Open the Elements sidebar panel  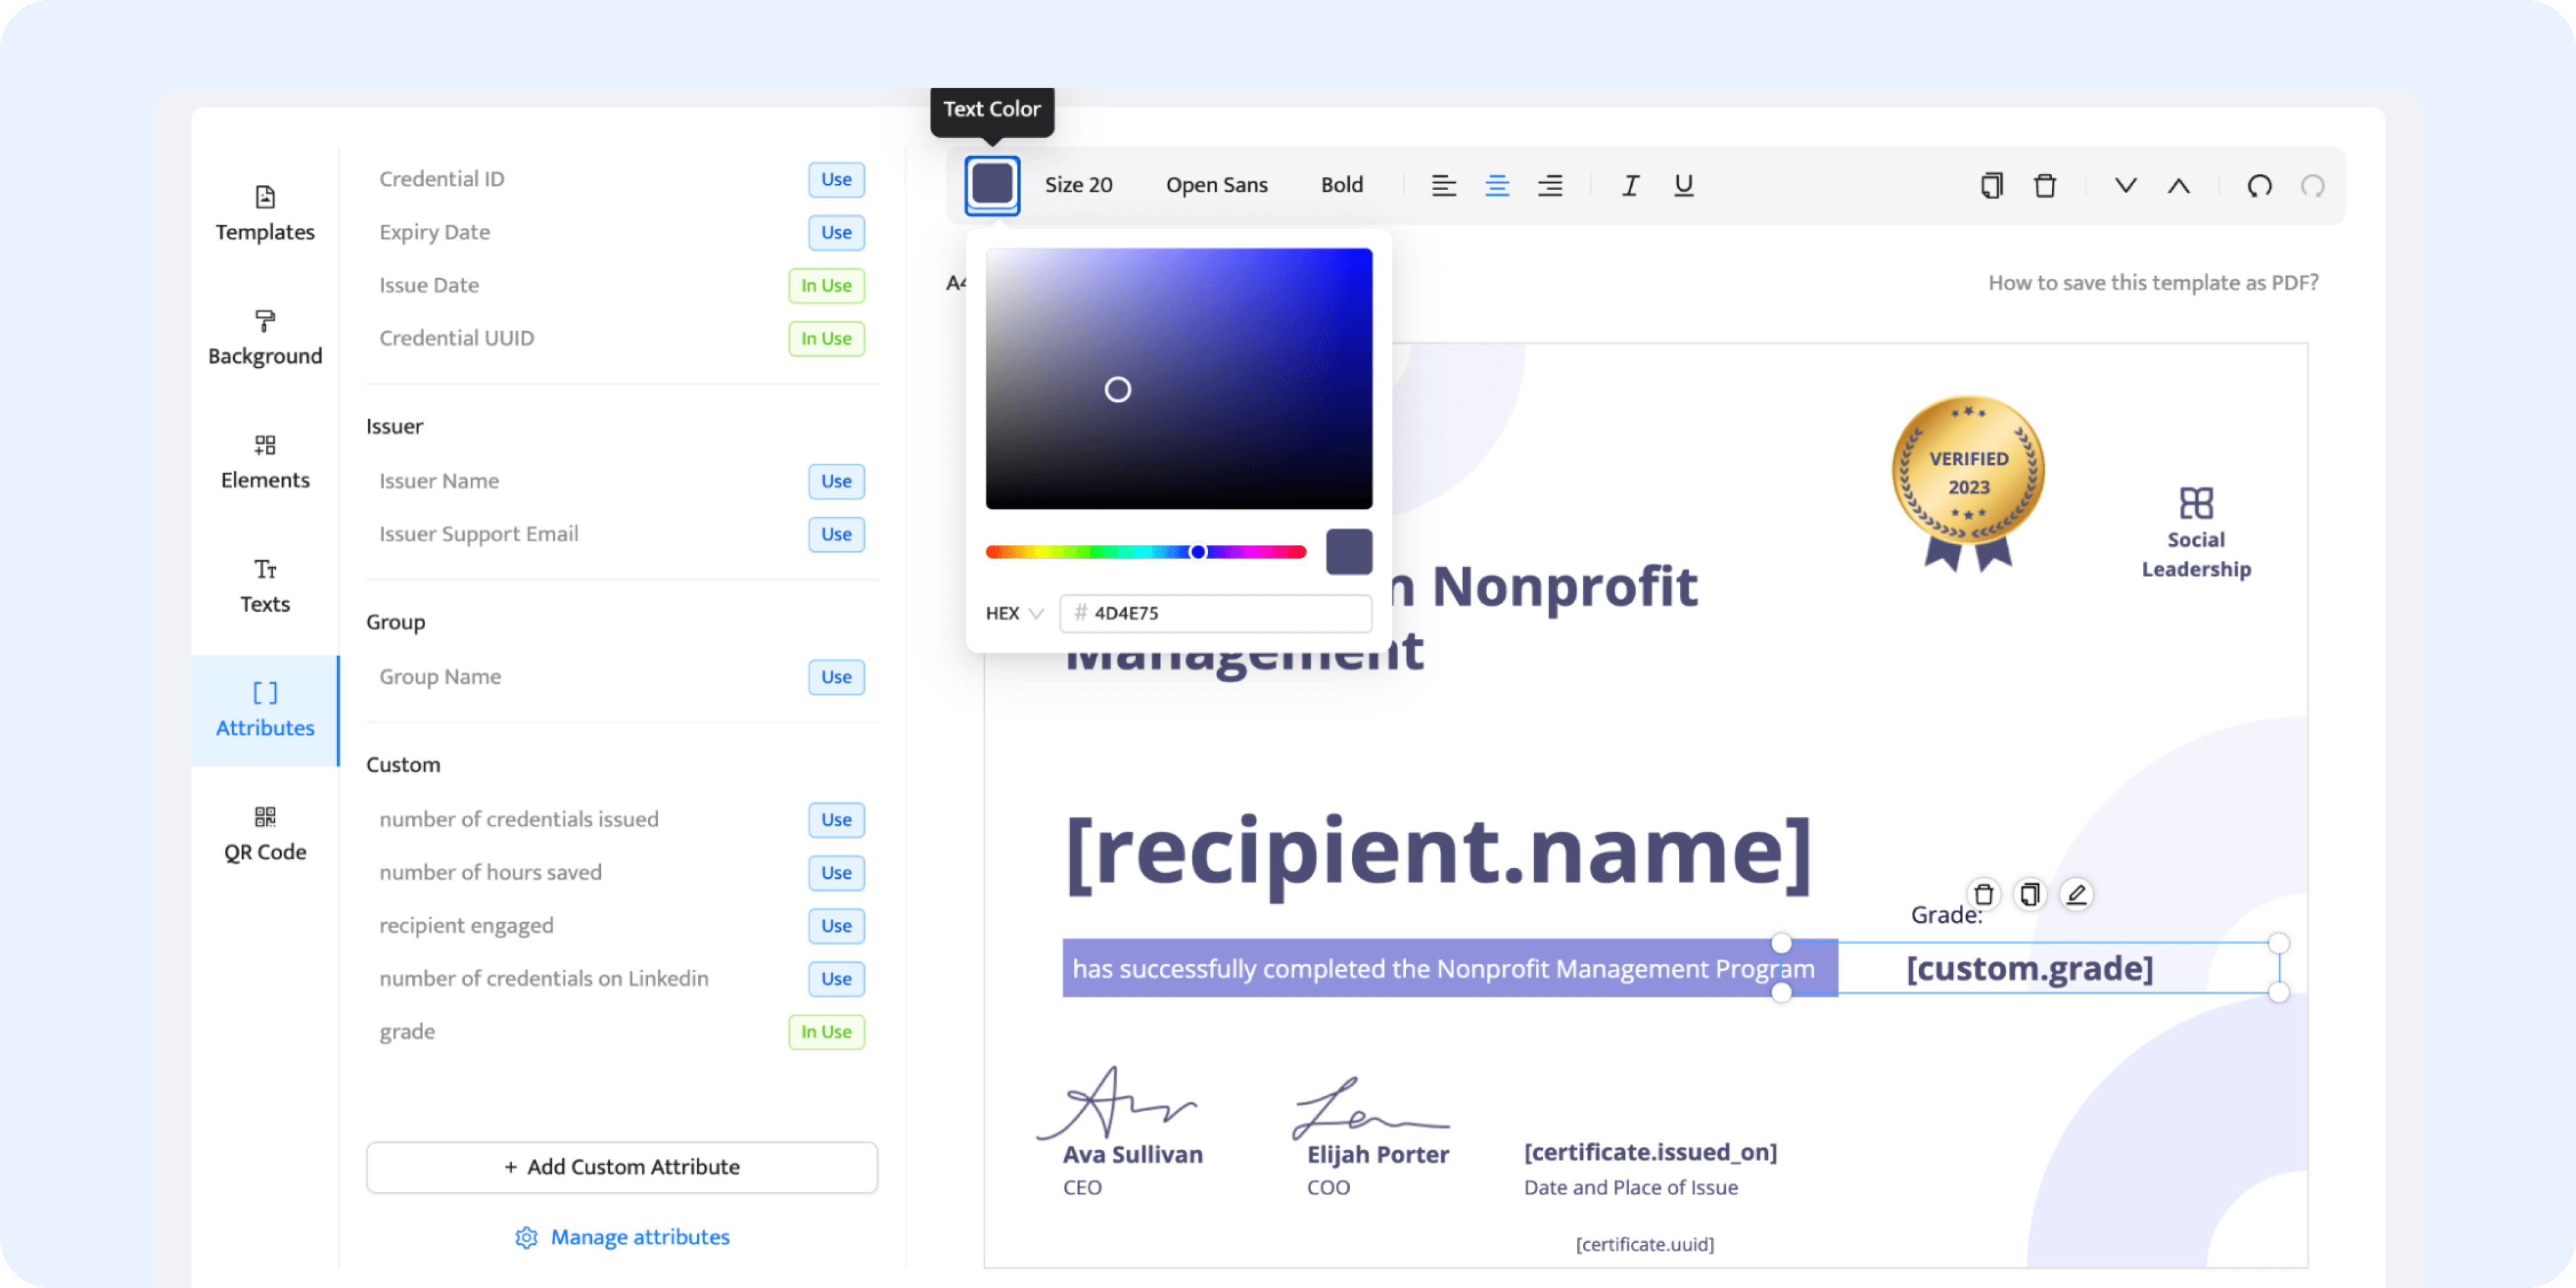[265, 462]
